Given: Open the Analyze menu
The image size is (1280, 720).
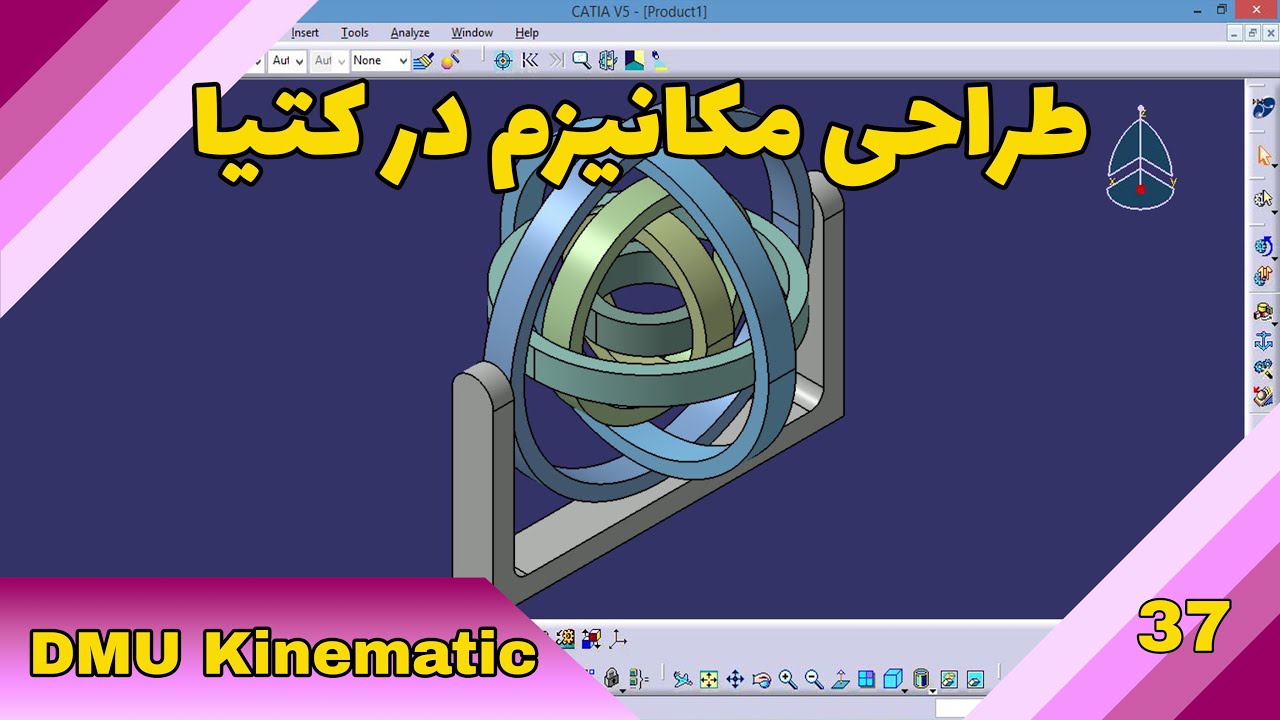Looking at the screenshot, I should click(x=410, y=33).
